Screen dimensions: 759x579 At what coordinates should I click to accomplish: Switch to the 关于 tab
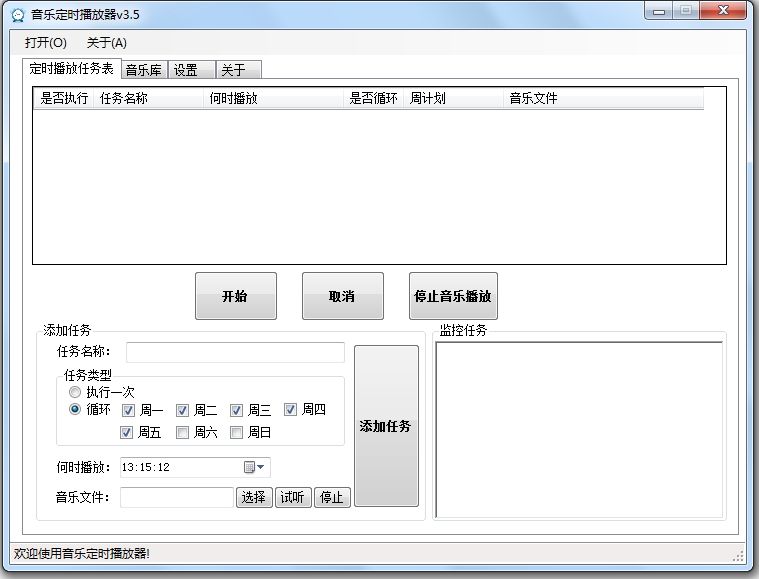[239, 70]
